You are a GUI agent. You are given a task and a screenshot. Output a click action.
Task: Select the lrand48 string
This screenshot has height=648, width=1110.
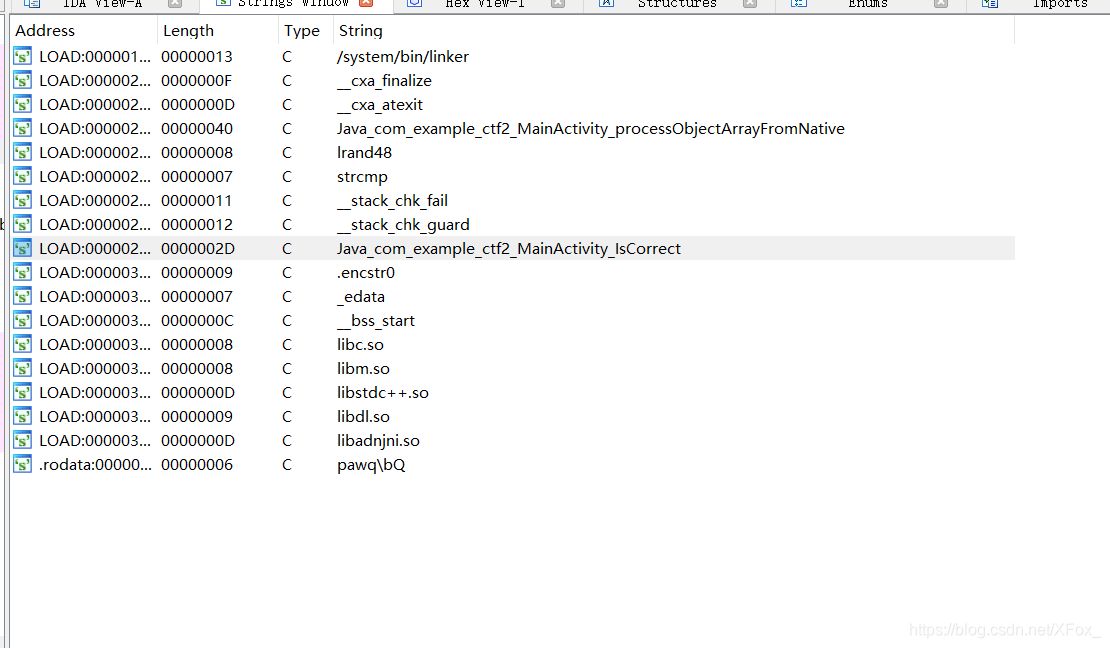click(365, 153)
